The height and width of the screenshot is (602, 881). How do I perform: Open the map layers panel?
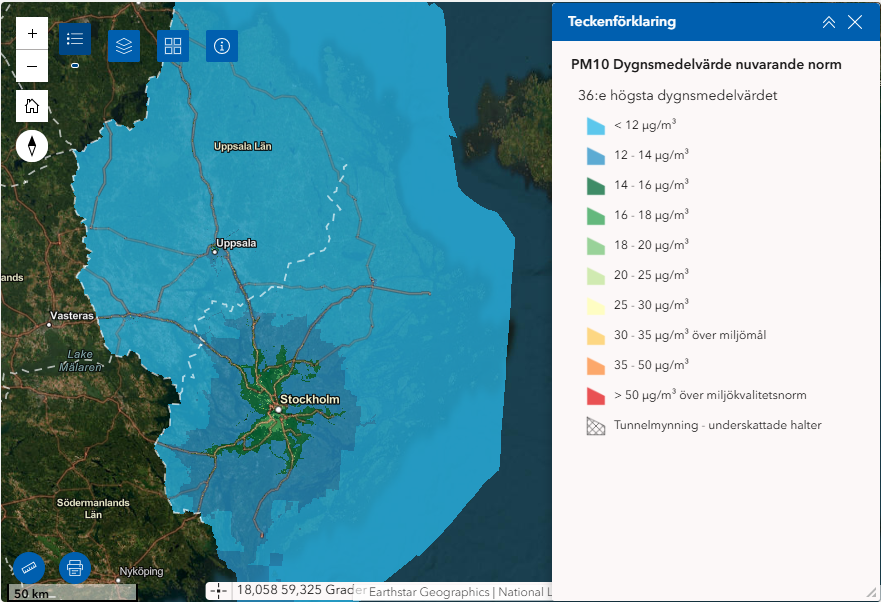tap(124, 46)
